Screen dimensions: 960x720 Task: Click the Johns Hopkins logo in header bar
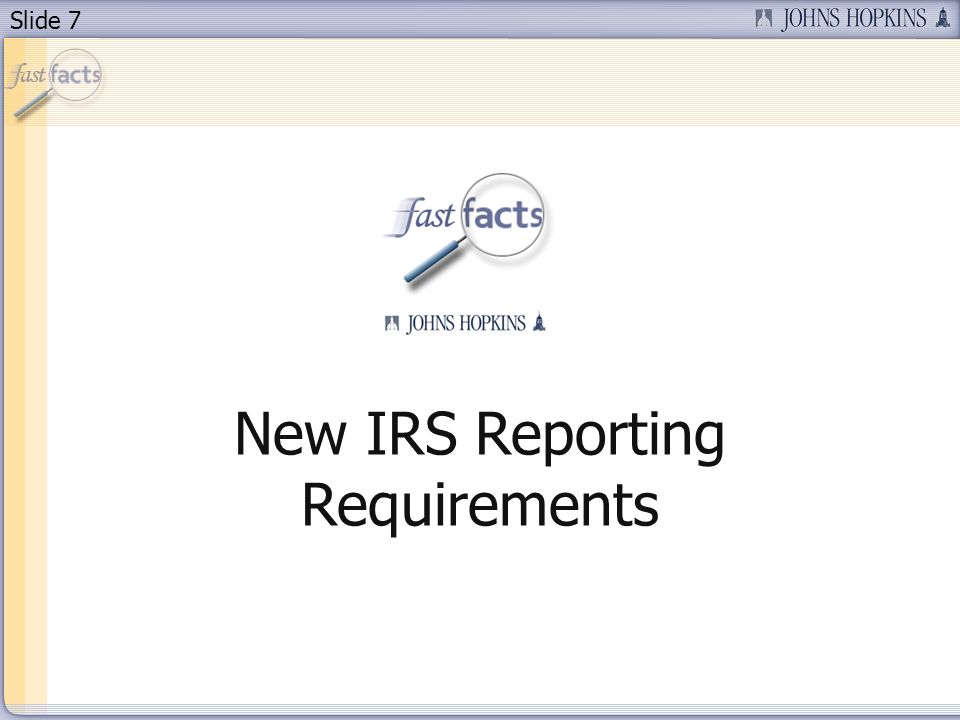click(x=853, y=18)
